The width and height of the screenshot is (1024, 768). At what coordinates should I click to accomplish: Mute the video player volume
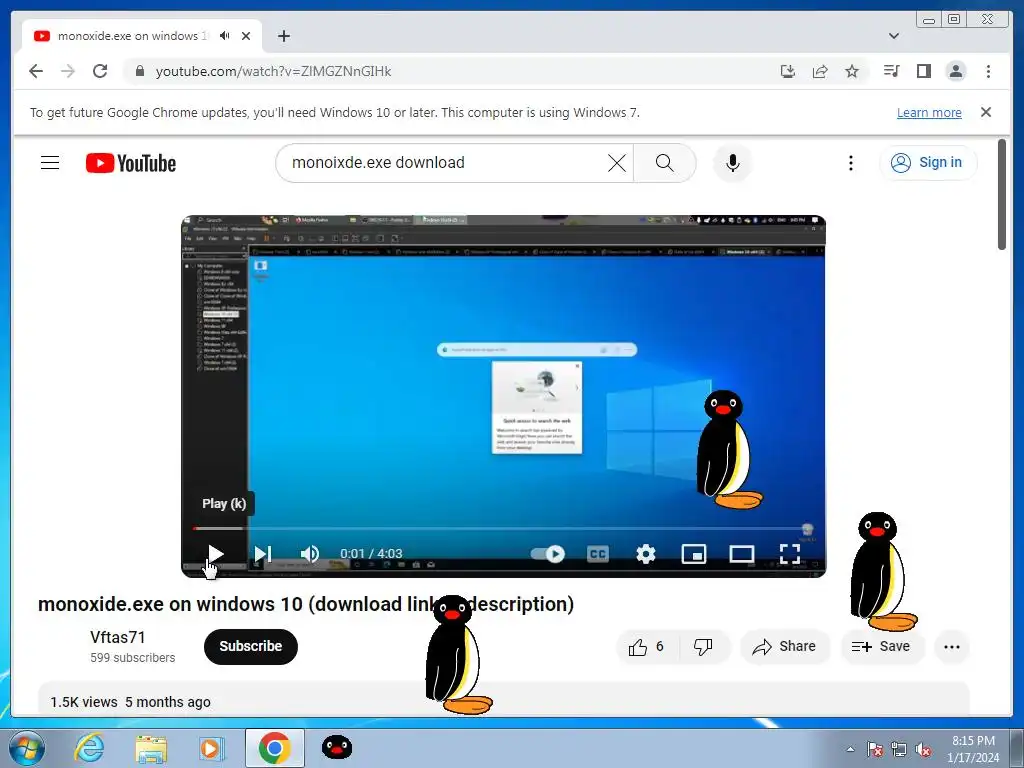coord(310,554)
